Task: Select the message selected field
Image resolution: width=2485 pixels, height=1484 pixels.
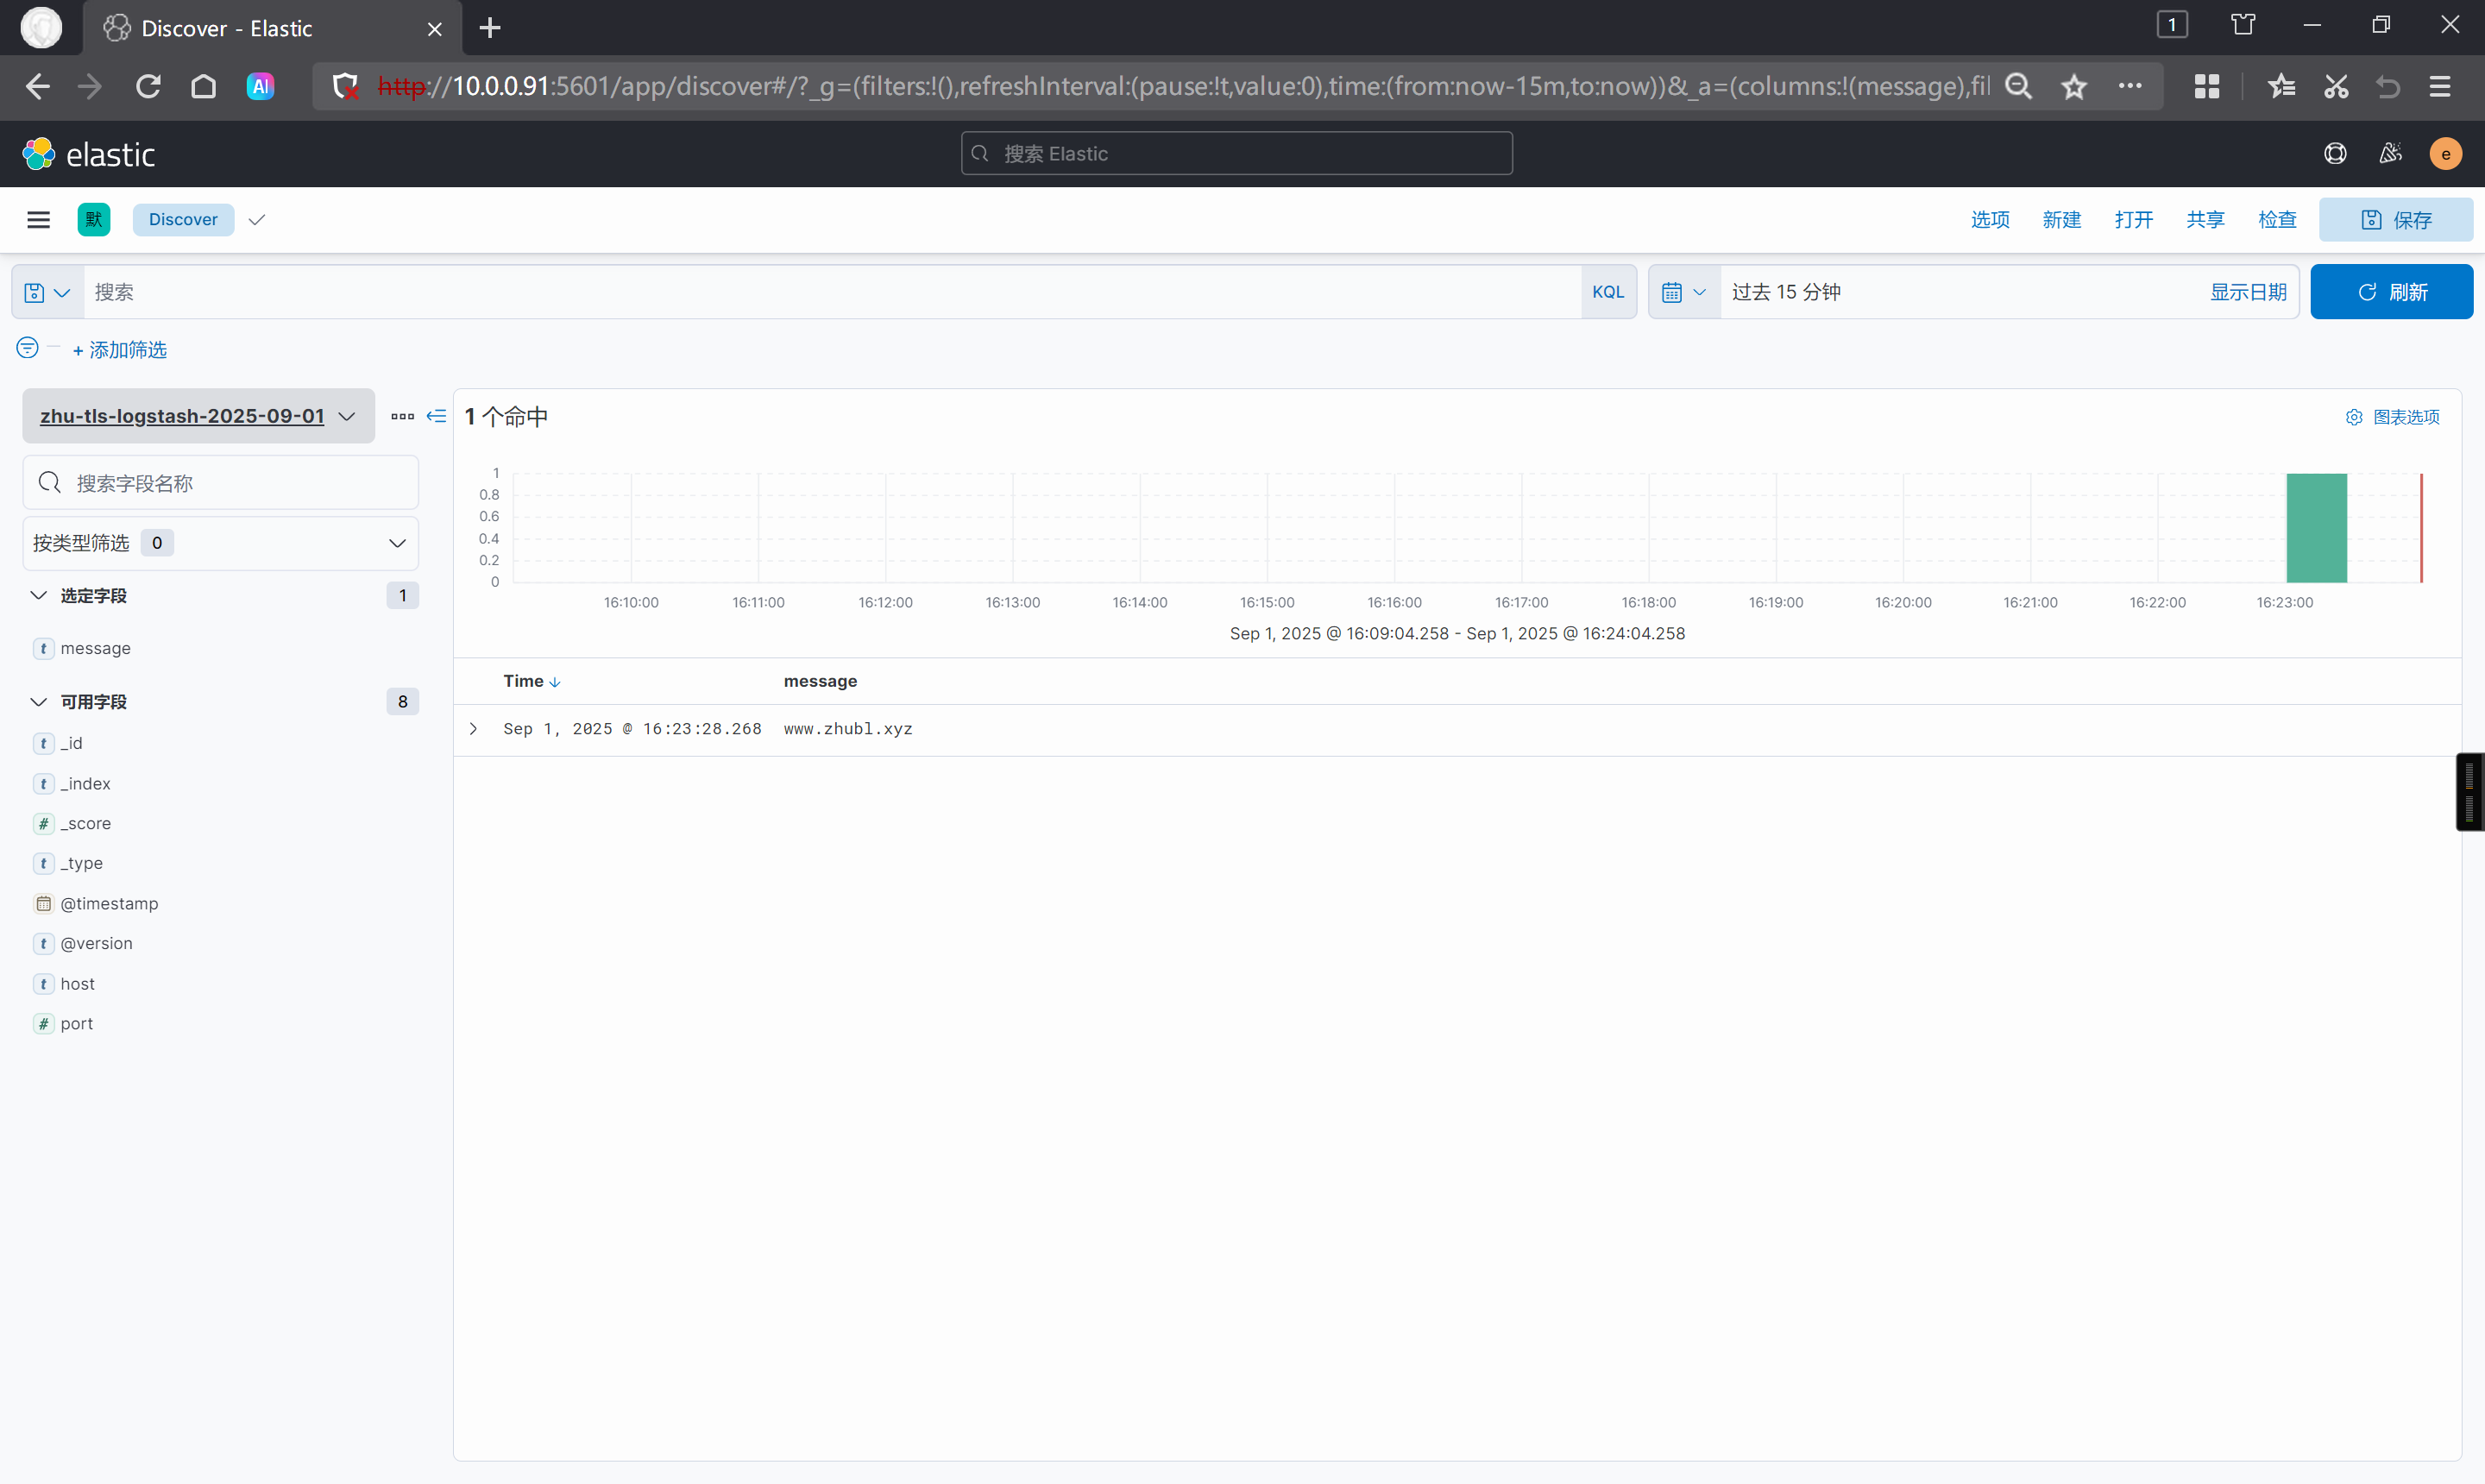Action: tap(95, 648)
